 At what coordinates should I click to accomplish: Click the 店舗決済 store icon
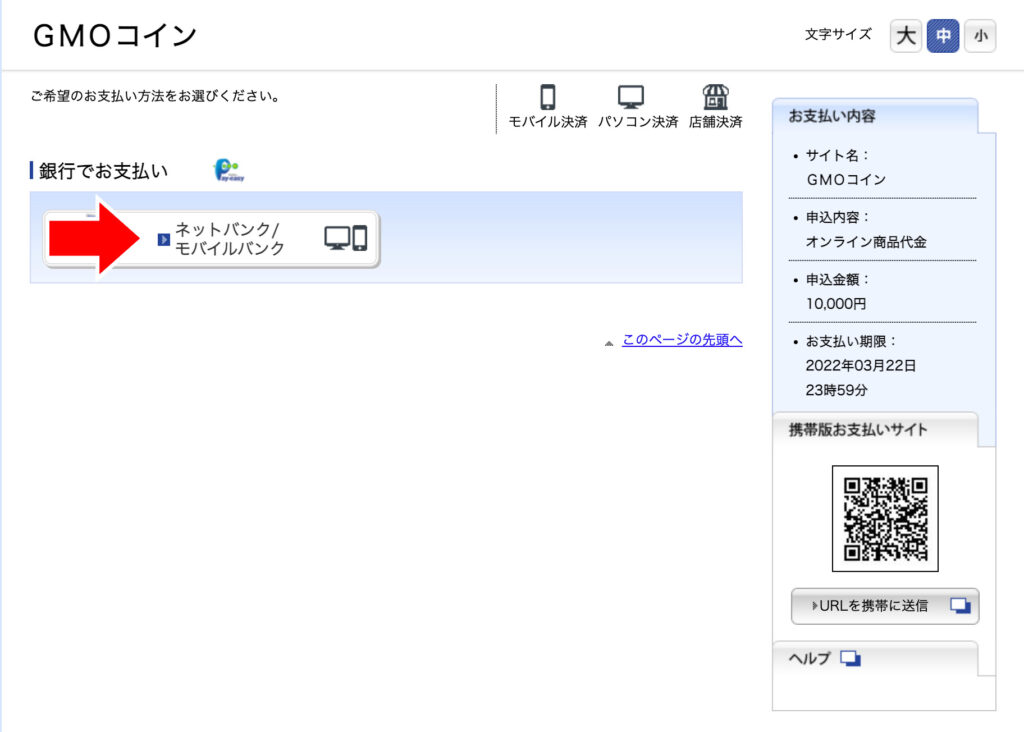[x=716, y=97]
